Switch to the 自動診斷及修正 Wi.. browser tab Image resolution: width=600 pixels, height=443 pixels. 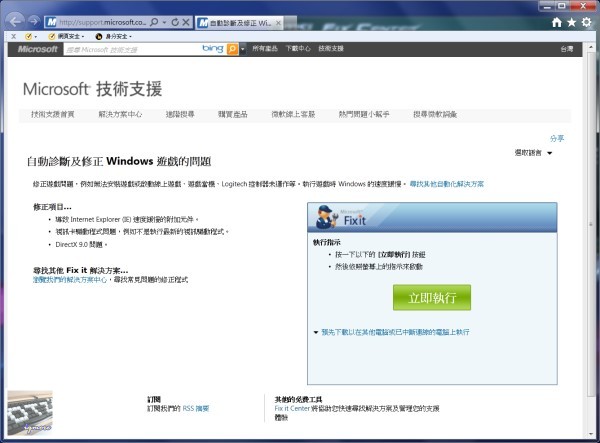click(x=240, y=23)
